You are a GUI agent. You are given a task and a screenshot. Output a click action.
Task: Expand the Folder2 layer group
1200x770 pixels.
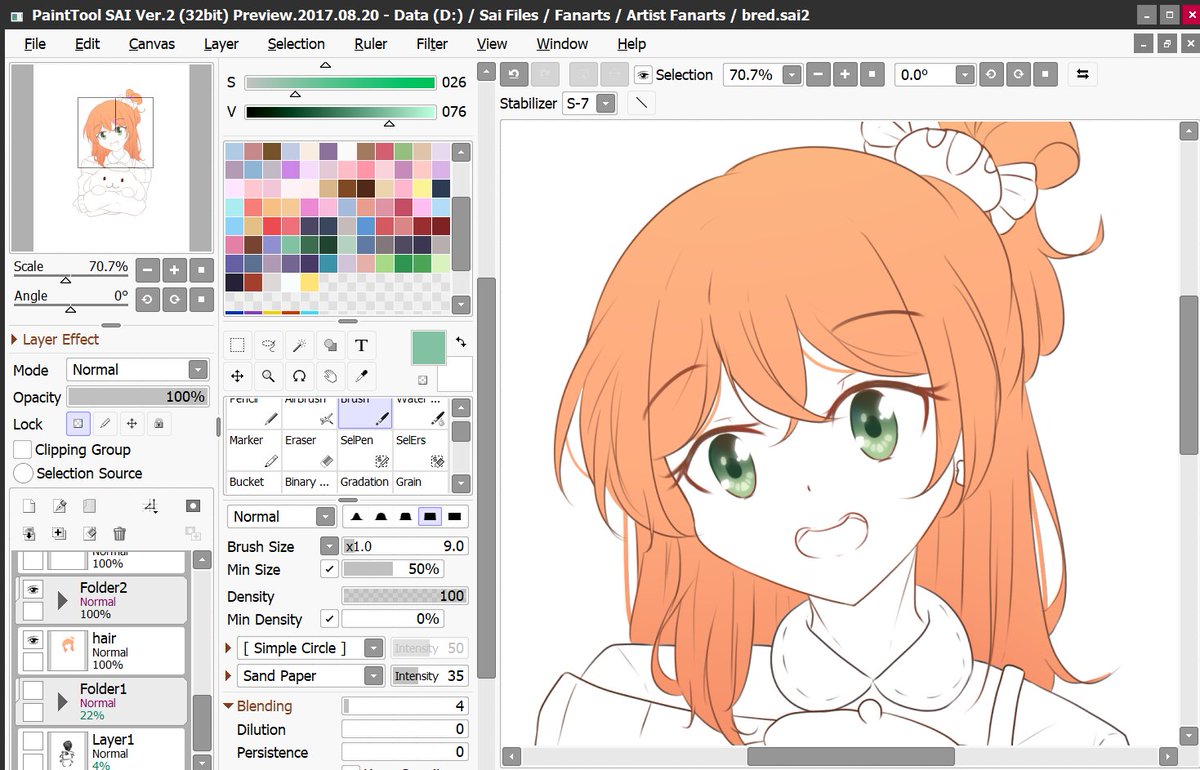pyautogui.click(x=63, y=601)
